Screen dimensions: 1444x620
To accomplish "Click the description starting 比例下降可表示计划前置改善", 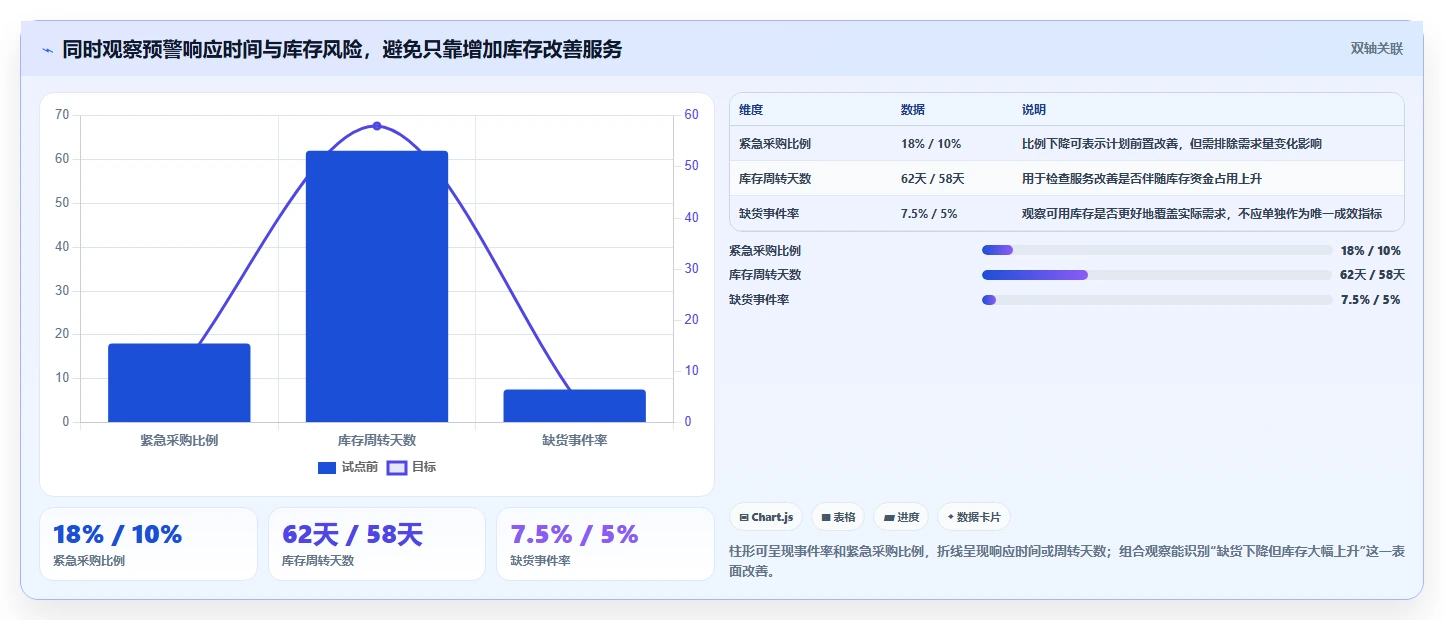I will tap(1172, 144).
